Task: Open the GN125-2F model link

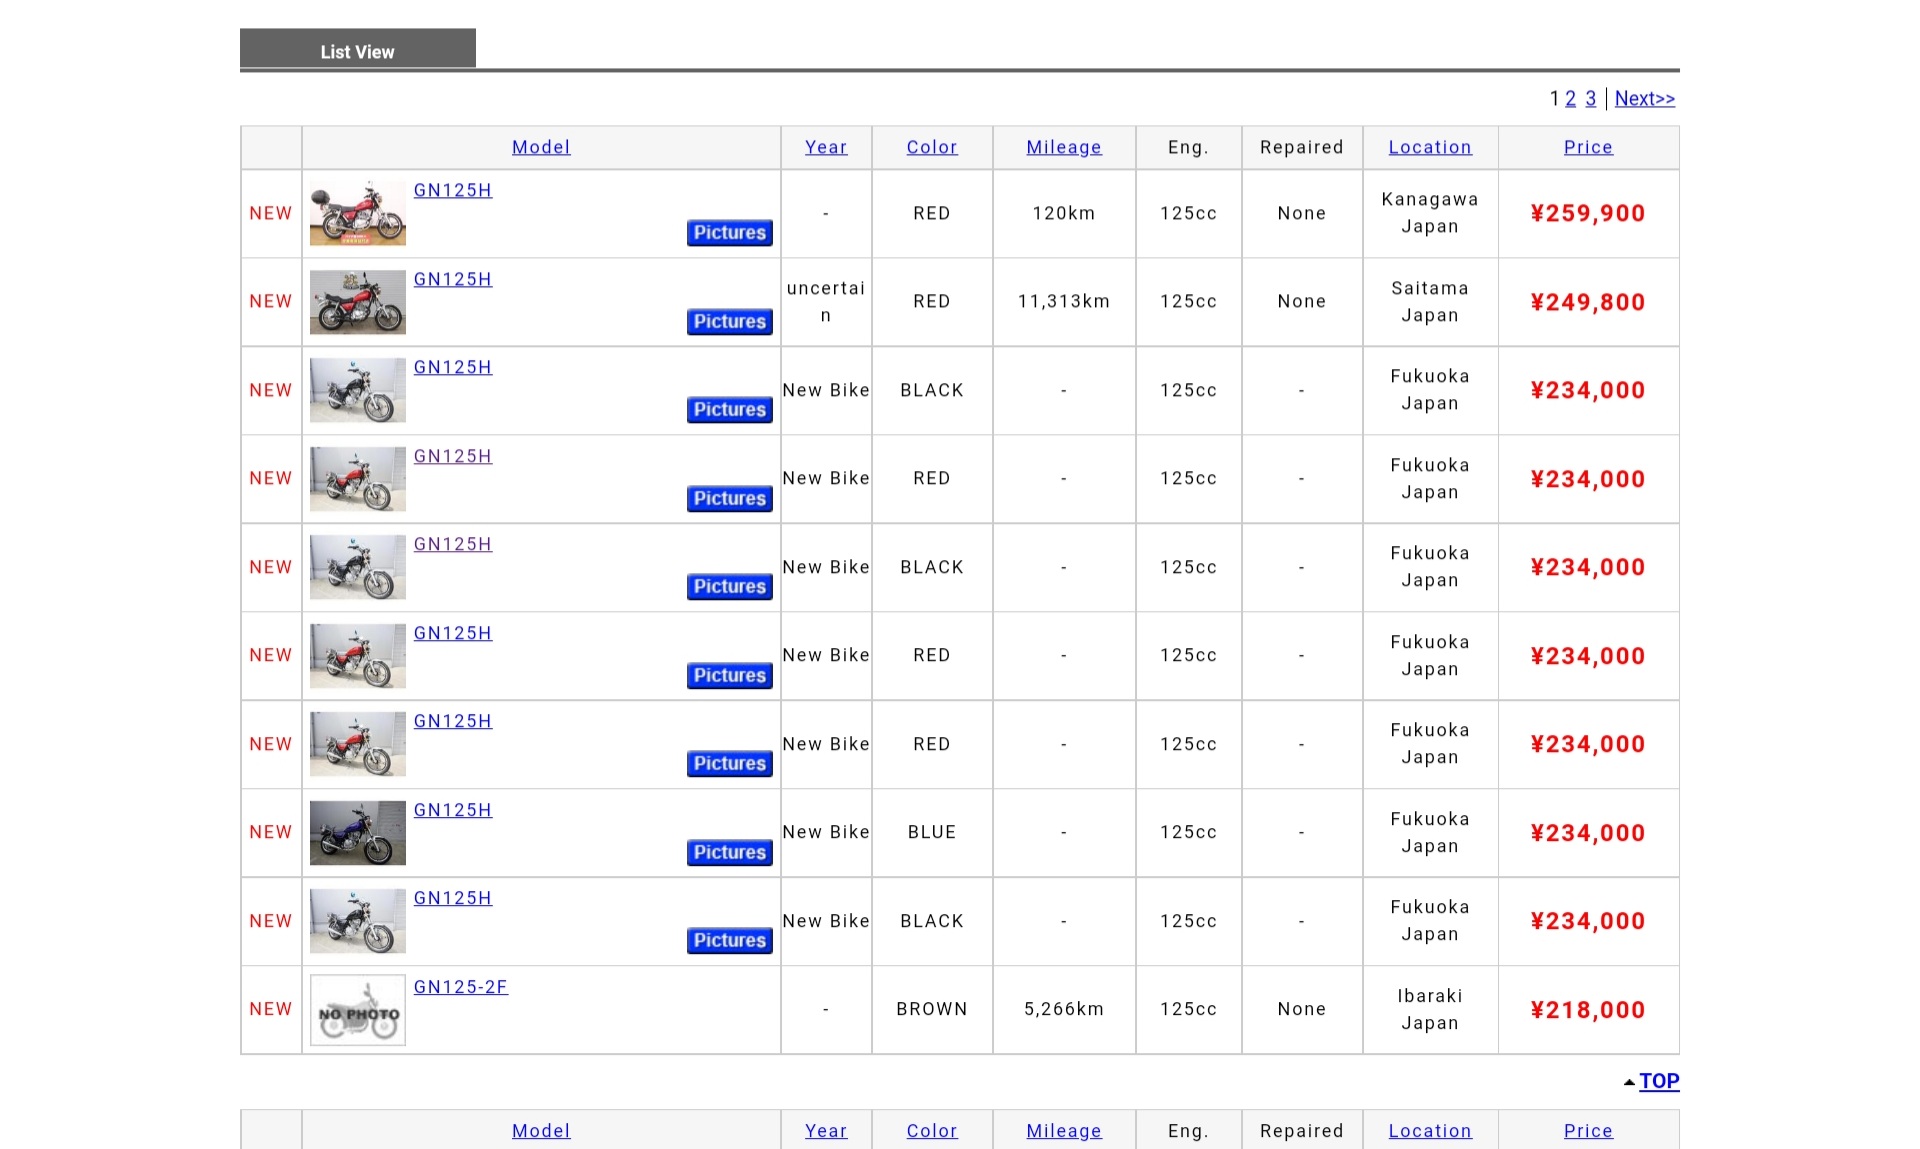Action: [x=461, y=987]
